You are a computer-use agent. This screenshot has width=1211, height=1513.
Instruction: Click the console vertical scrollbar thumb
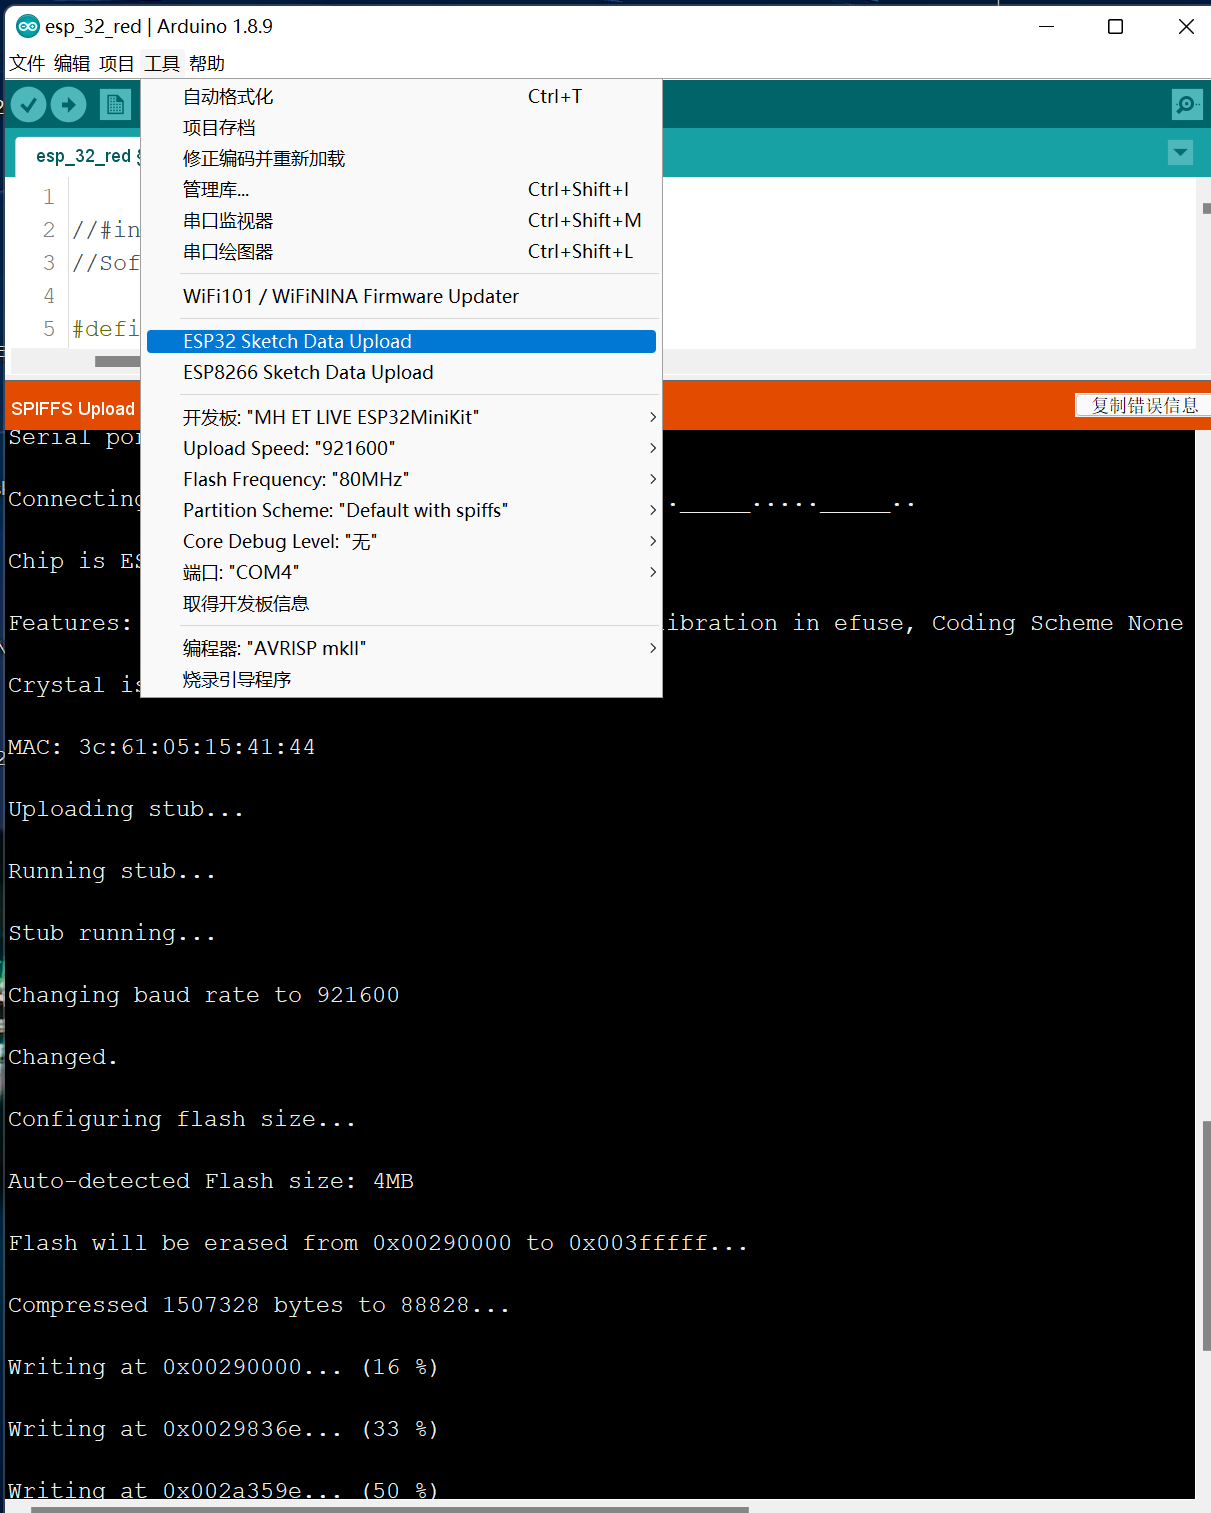pyautogui.click(x=1206, y=1236)
